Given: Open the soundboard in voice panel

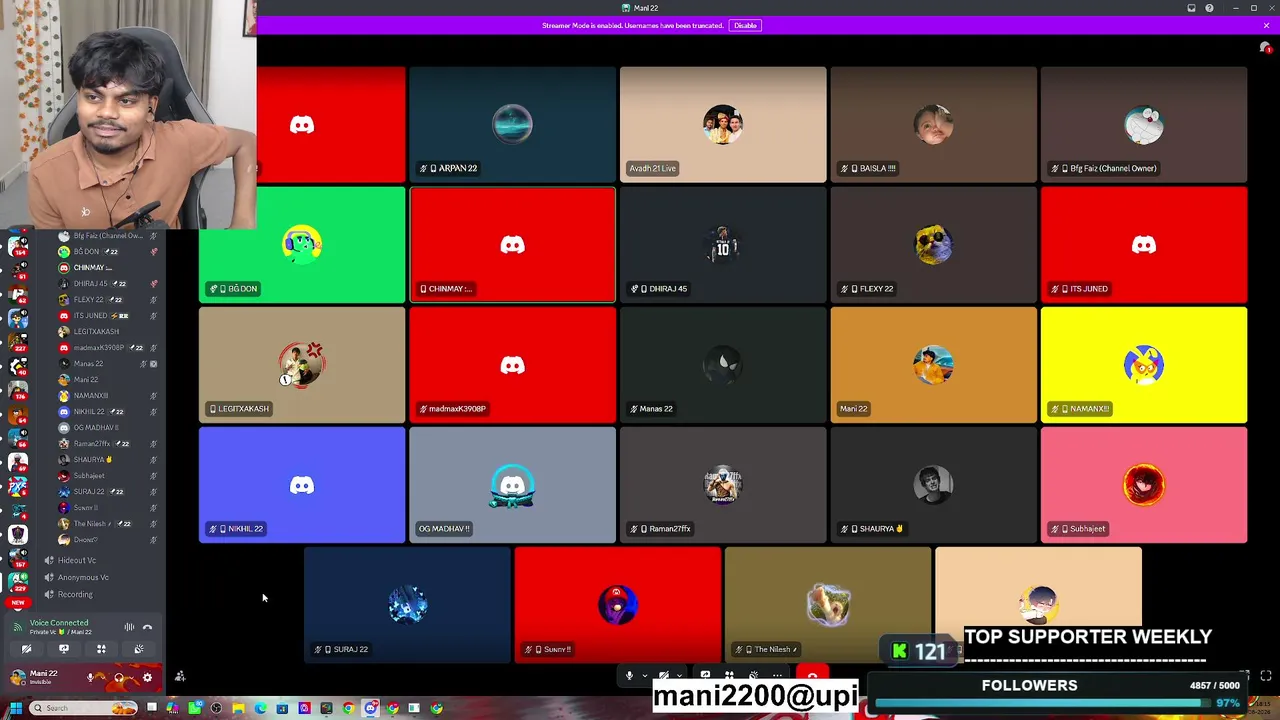Looking at the screenshot, I should point(138,649).
